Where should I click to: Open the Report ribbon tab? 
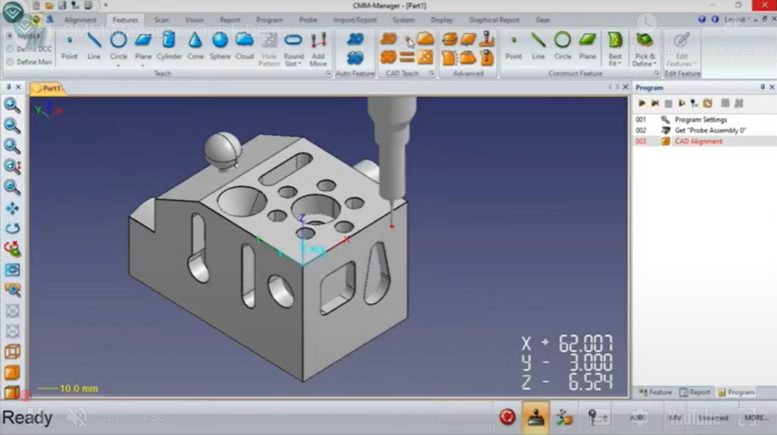230,20
